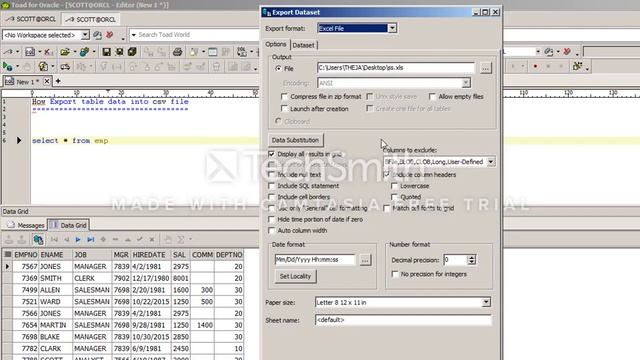Check Launch after creation option
The image size is (640, 360).
(x=284, y=109)
